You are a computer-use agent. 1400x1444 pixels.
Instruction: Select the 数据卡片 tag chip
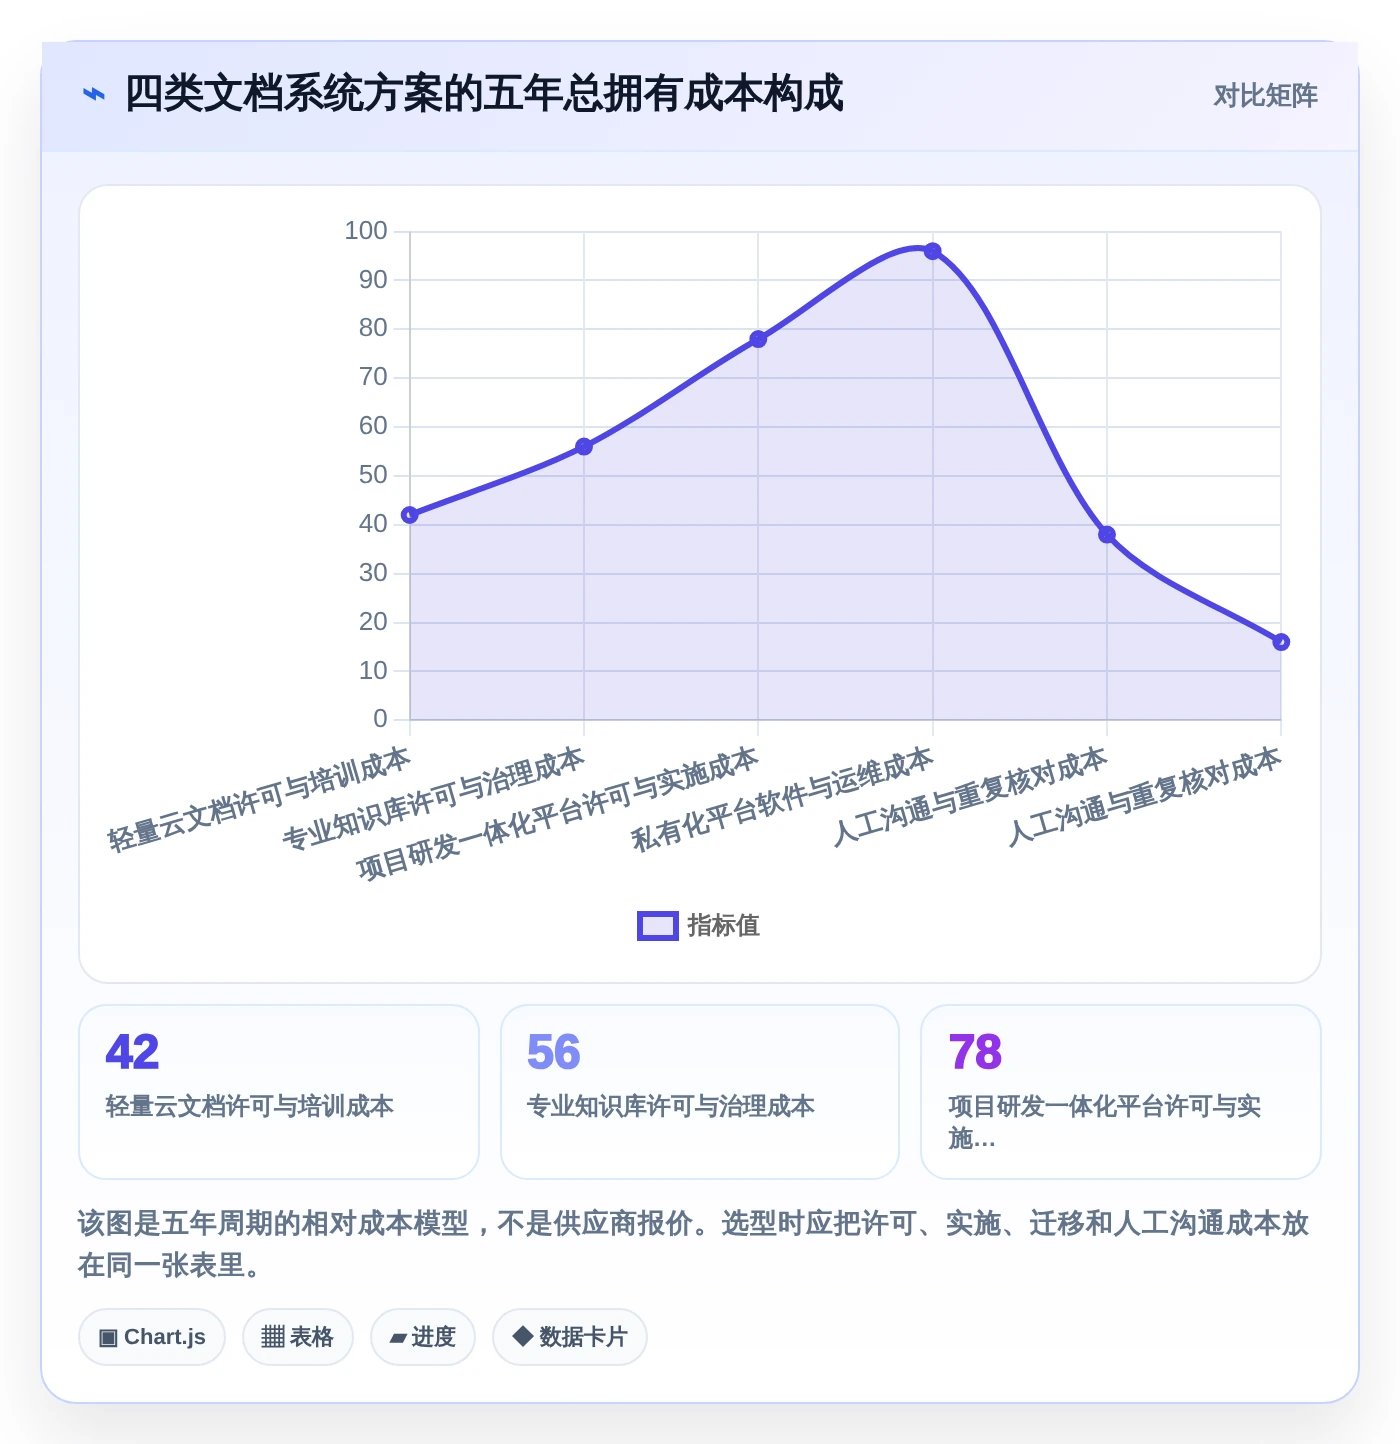point(570,1337)
